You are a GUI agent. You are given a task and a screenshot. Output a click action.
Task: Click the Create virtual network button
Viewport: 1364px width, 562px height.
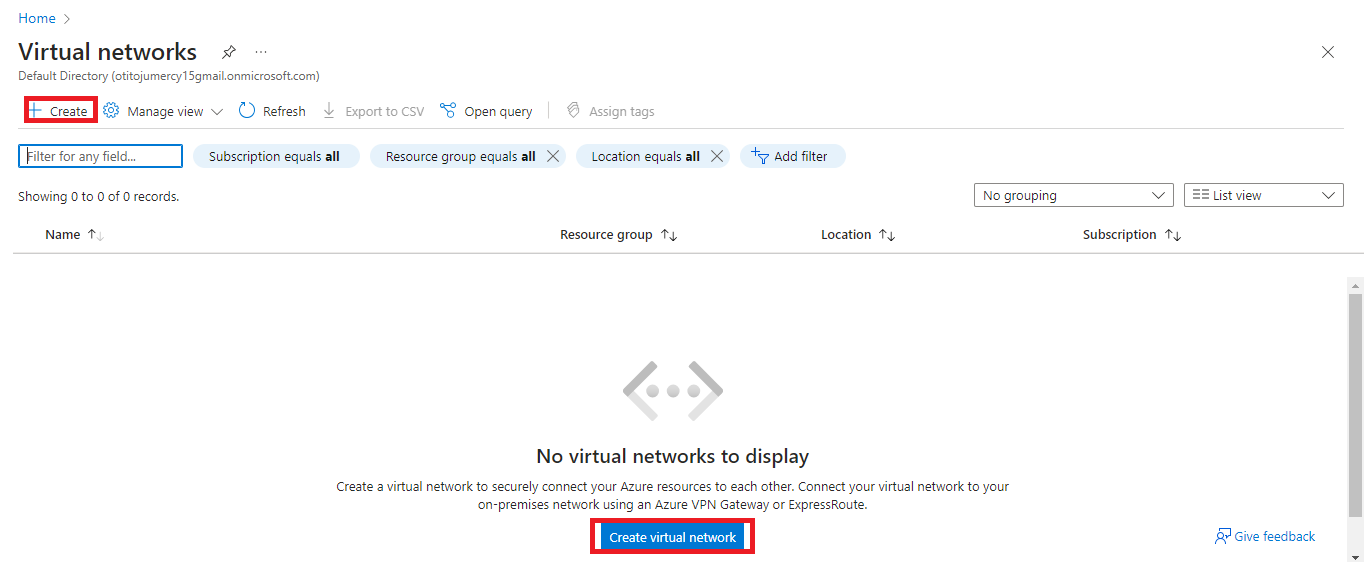pyautogui.click(x=672, y=537)
